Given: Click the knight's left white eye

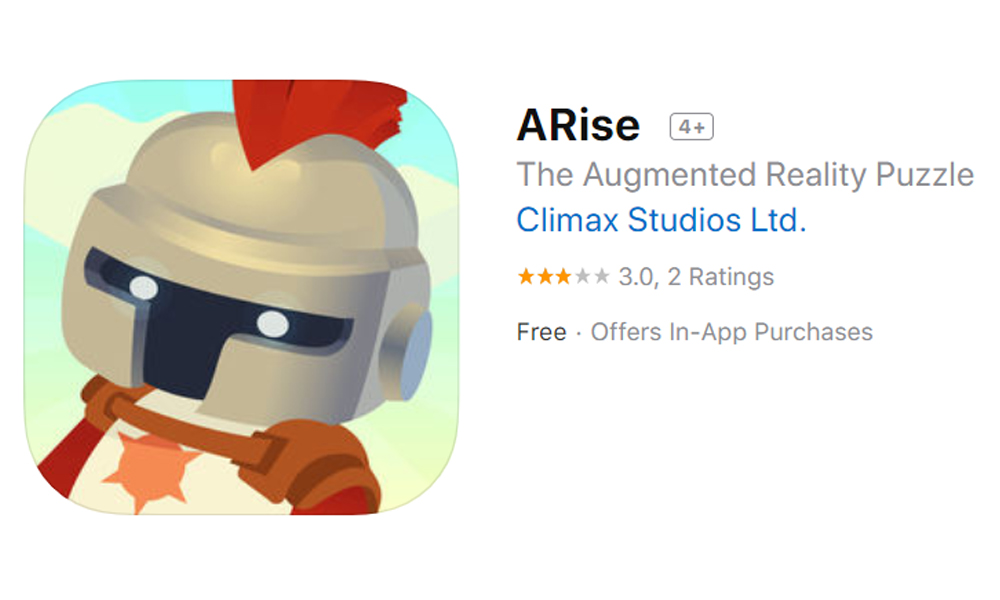Looking at the screenshot, I should [x=144, y=288].
